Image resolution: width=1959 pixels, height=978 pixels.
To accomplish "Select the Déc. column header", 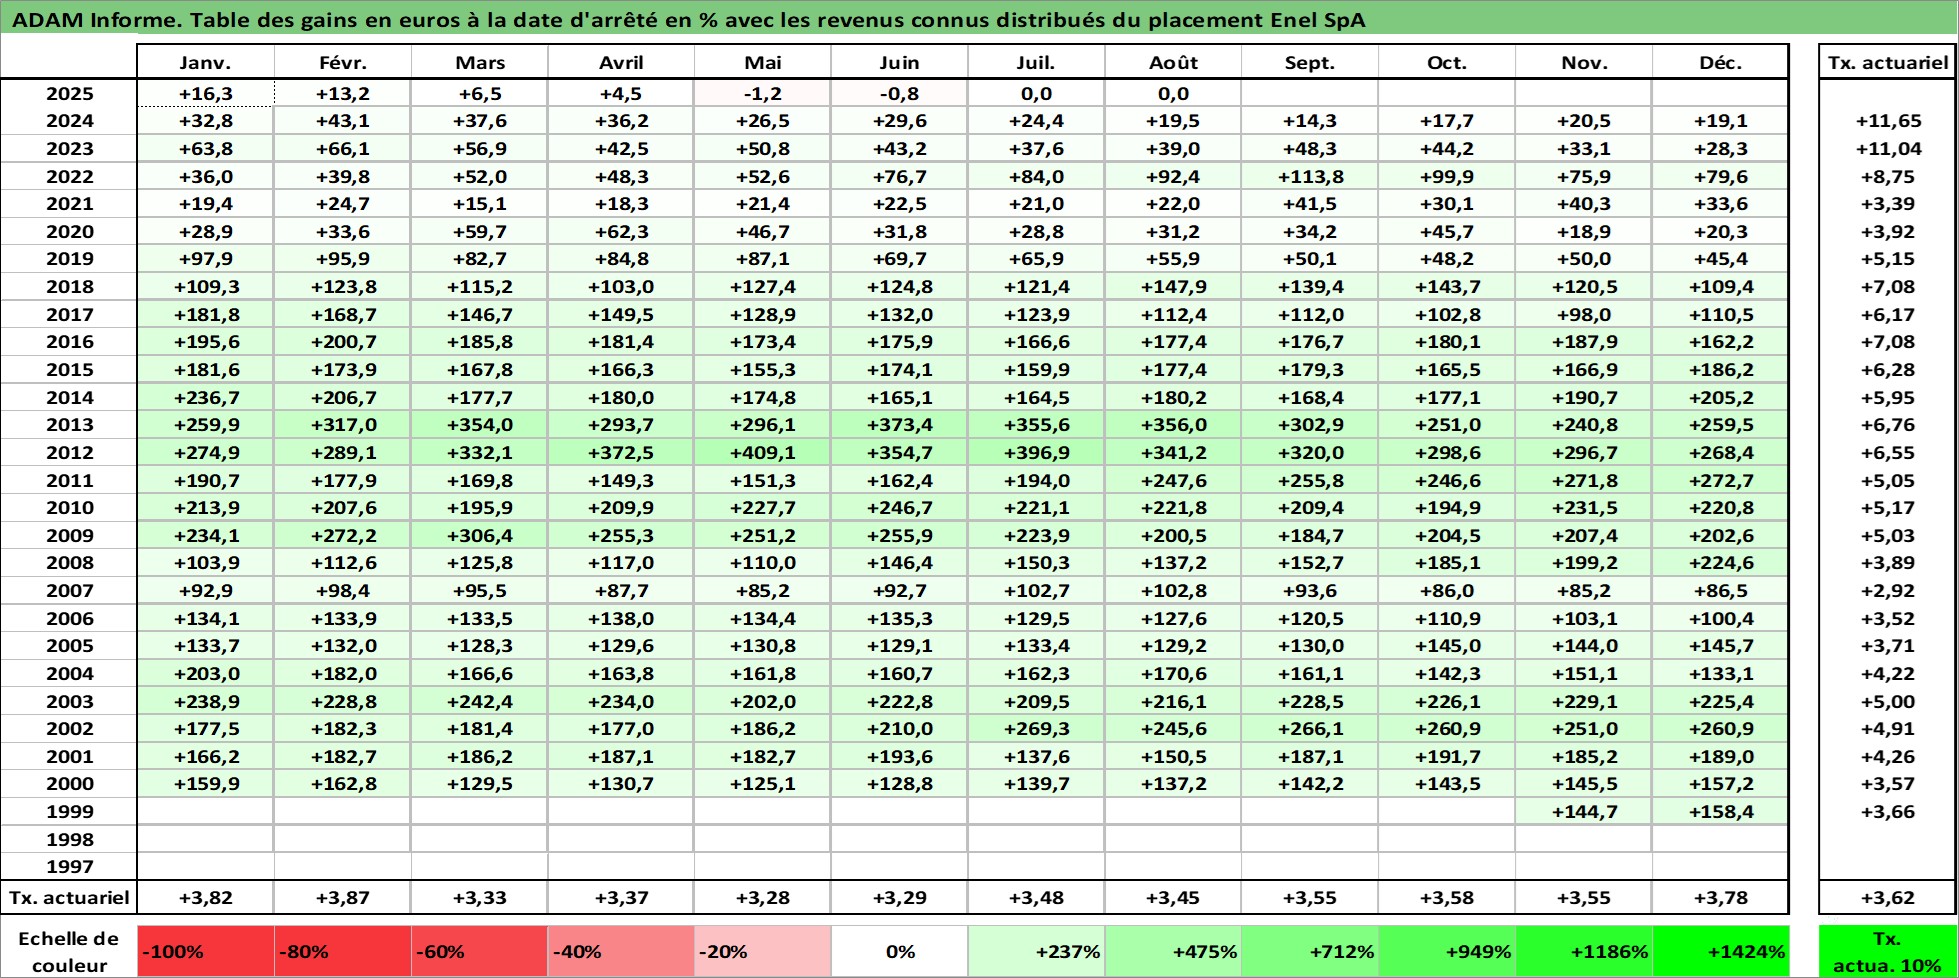I will 1720,62.
